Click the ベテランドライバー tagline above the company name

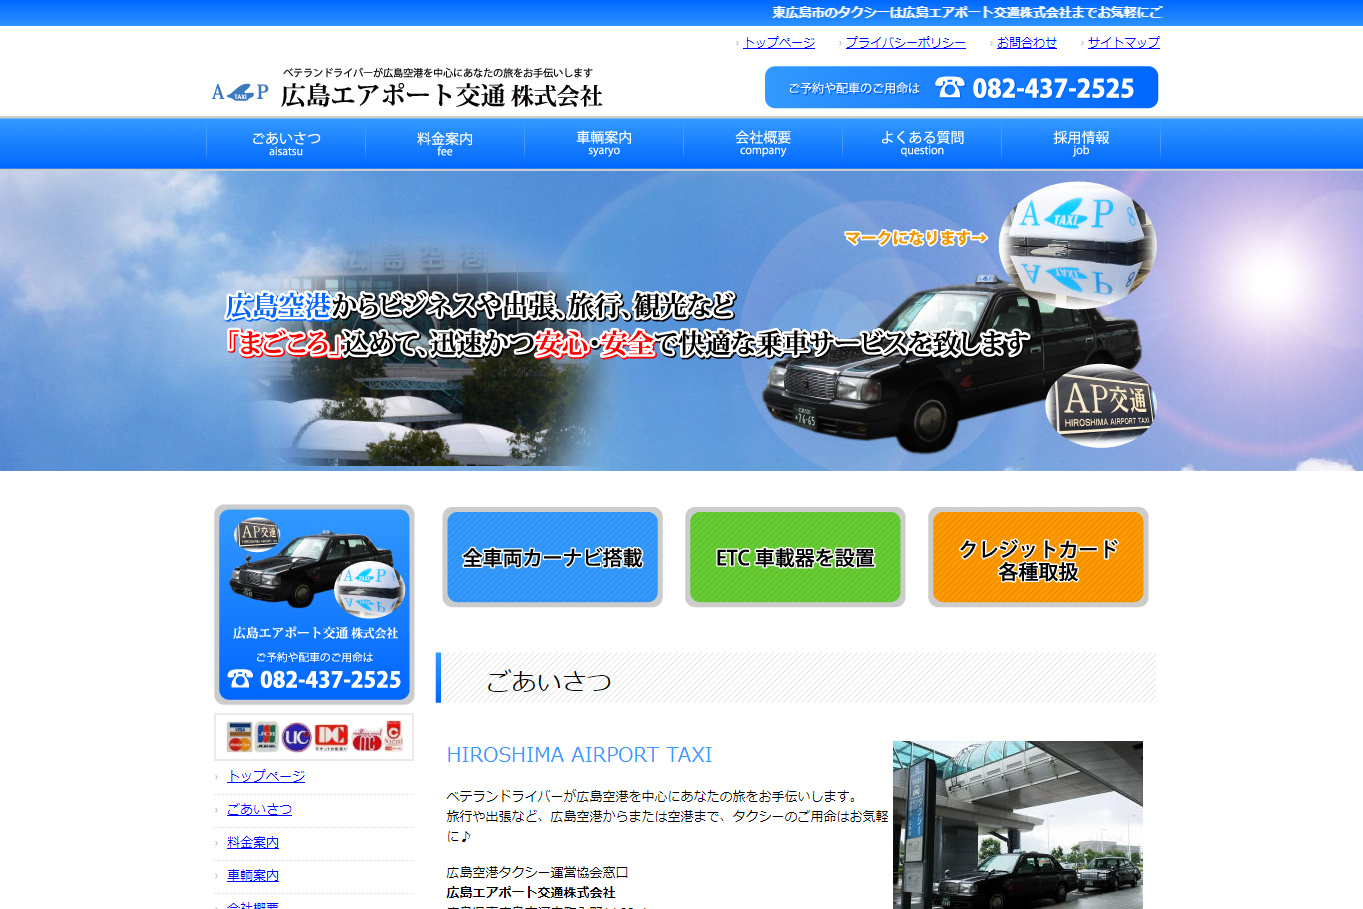point(438,73)
